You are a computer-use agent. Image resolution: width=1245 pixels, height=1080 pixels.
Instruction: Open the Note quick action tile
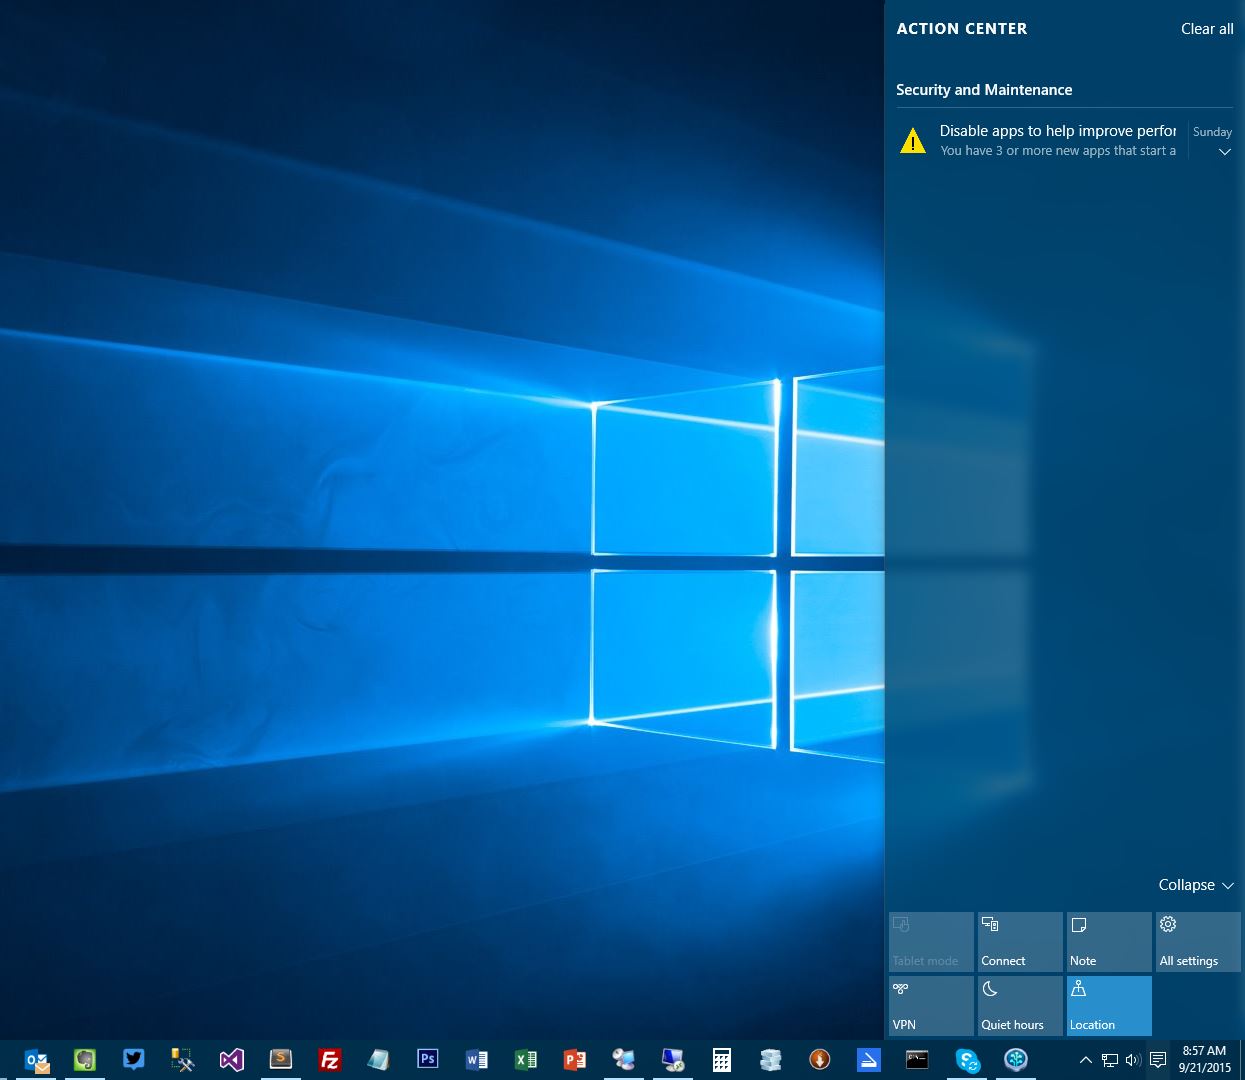click(x=1109, y=941)
